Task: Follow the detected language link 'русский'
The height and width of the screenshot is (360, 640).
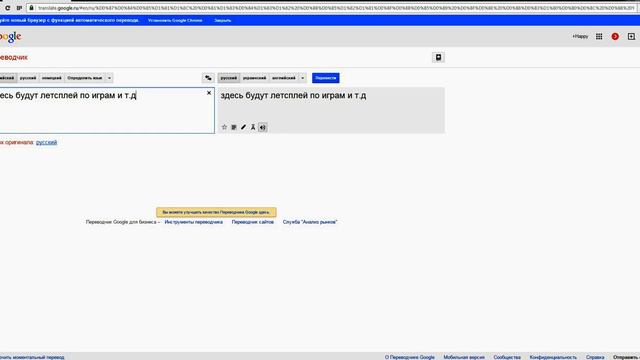Action: (x=47, y=142)
